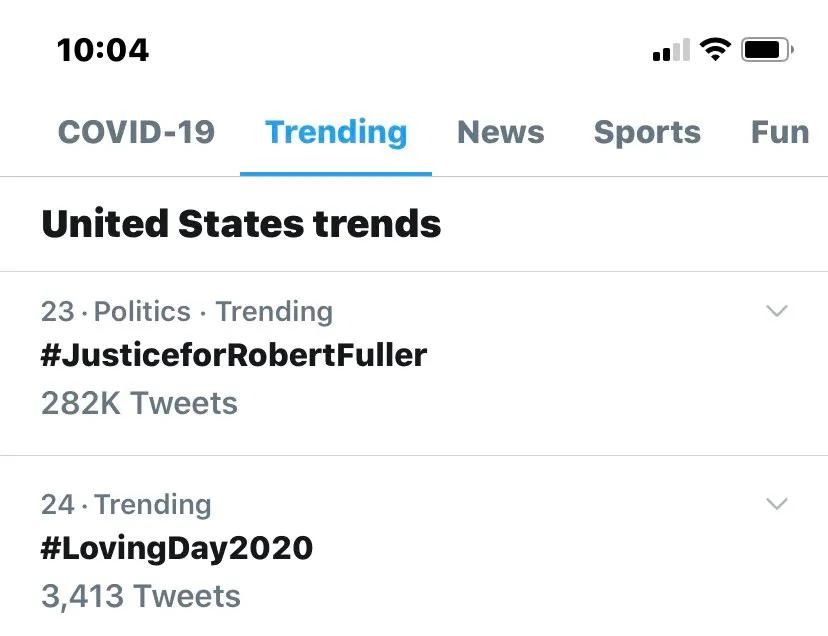The width and height of the screenshot is (828, 636).
Task: Switch to the COVID-19 tab
Action: point(136,132)
